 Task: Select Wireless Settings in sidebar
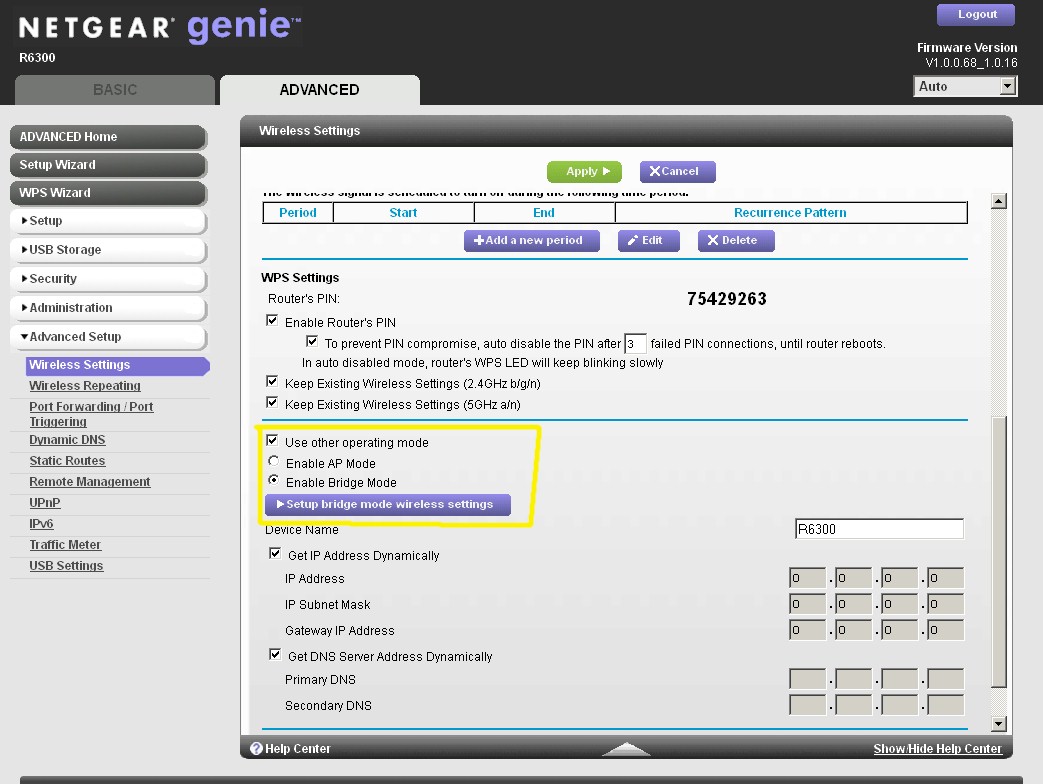(x=118, y=365)
